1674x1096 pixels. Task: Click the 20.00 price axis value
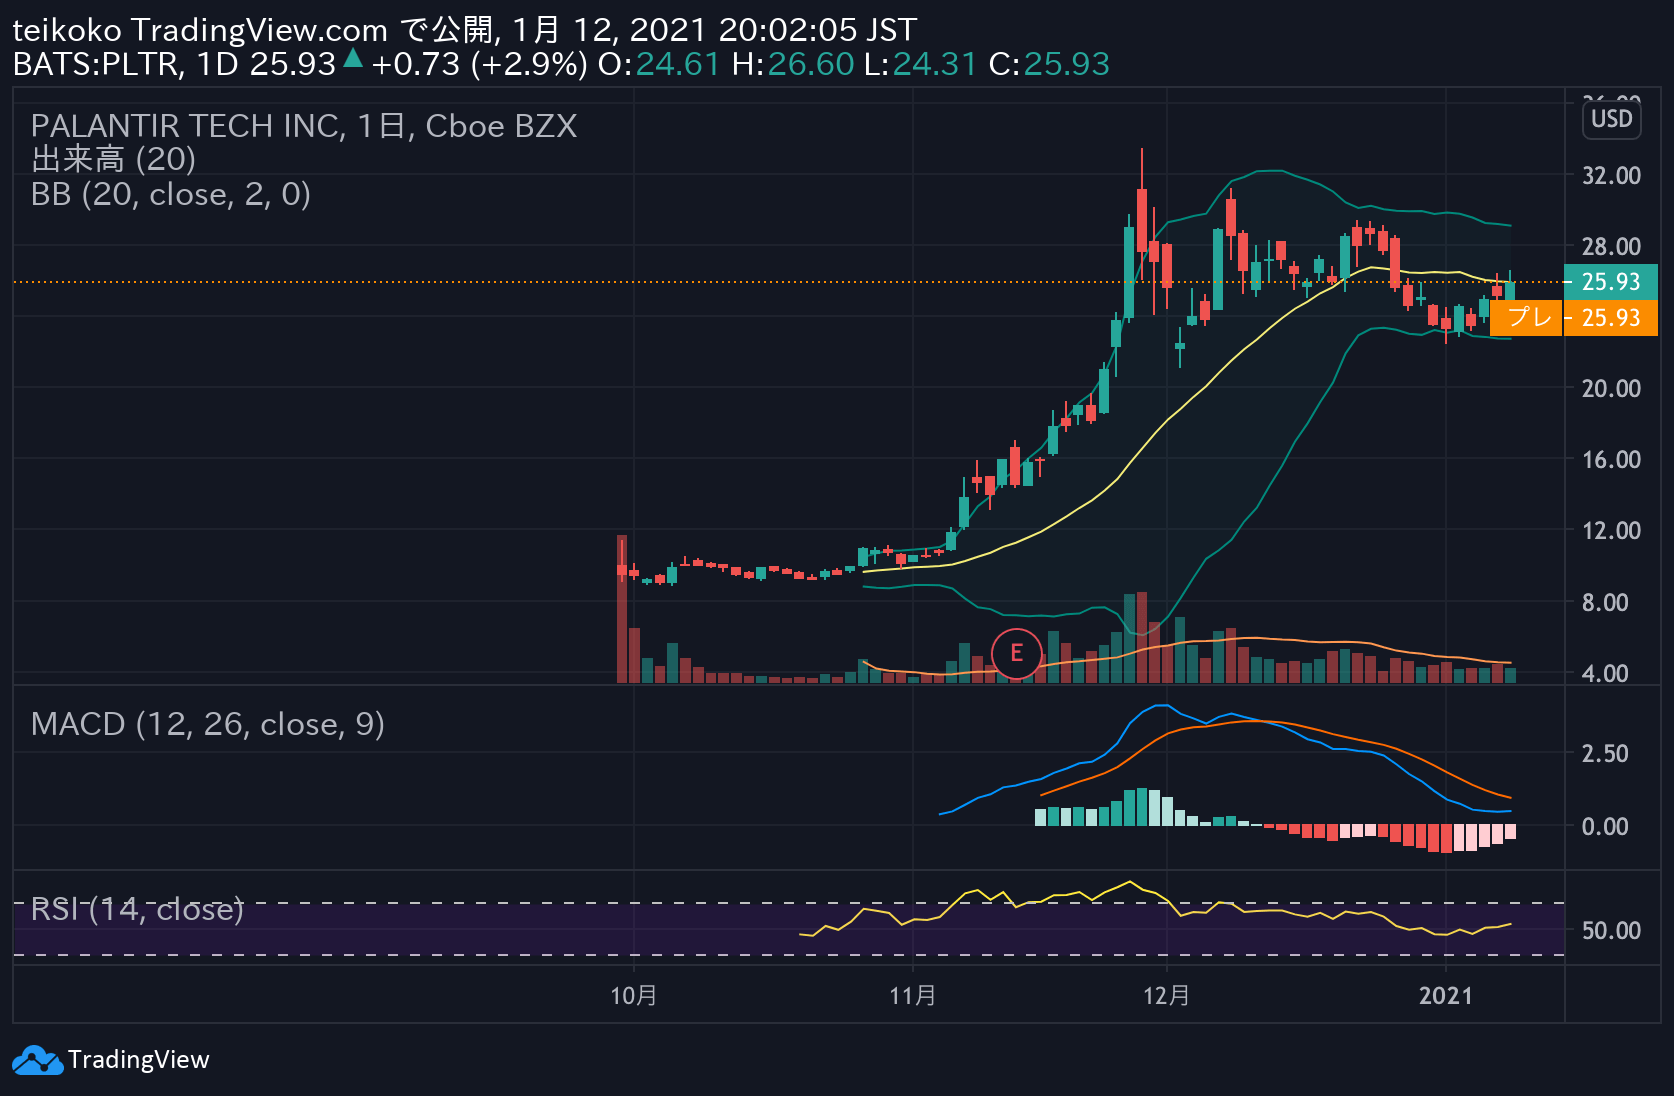click(1611, 388)
